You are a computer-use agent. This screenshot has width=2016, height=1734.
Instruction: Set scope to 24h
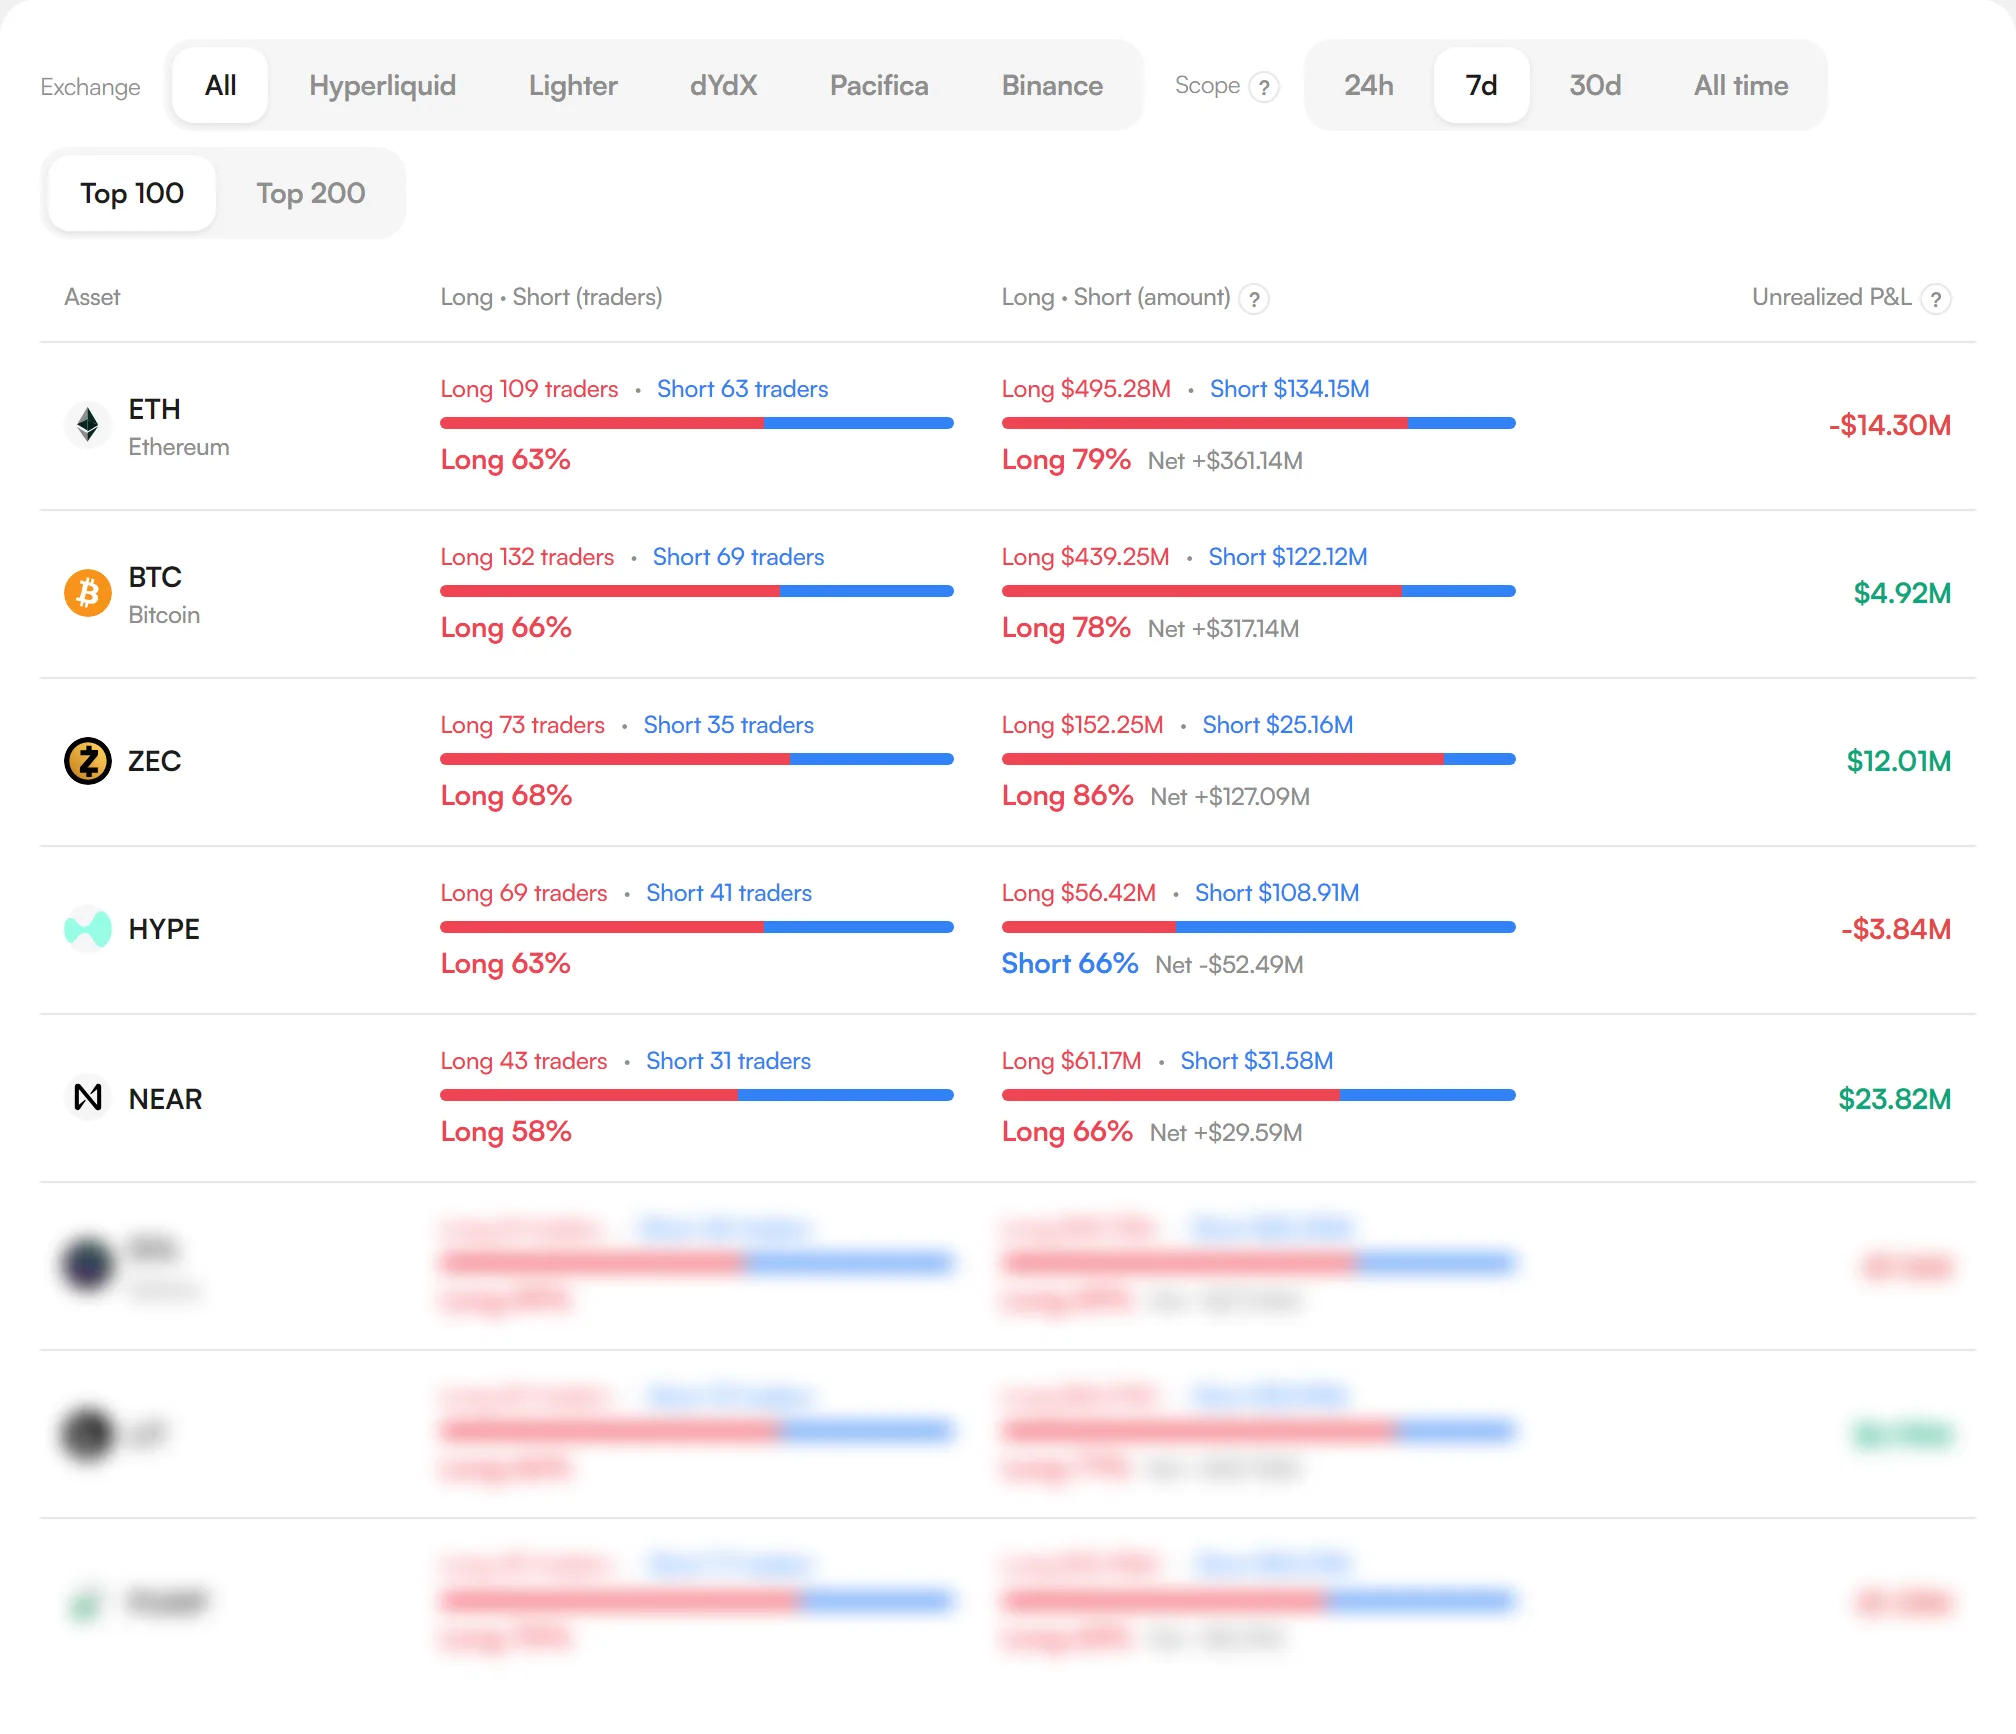coord(1368,85)
